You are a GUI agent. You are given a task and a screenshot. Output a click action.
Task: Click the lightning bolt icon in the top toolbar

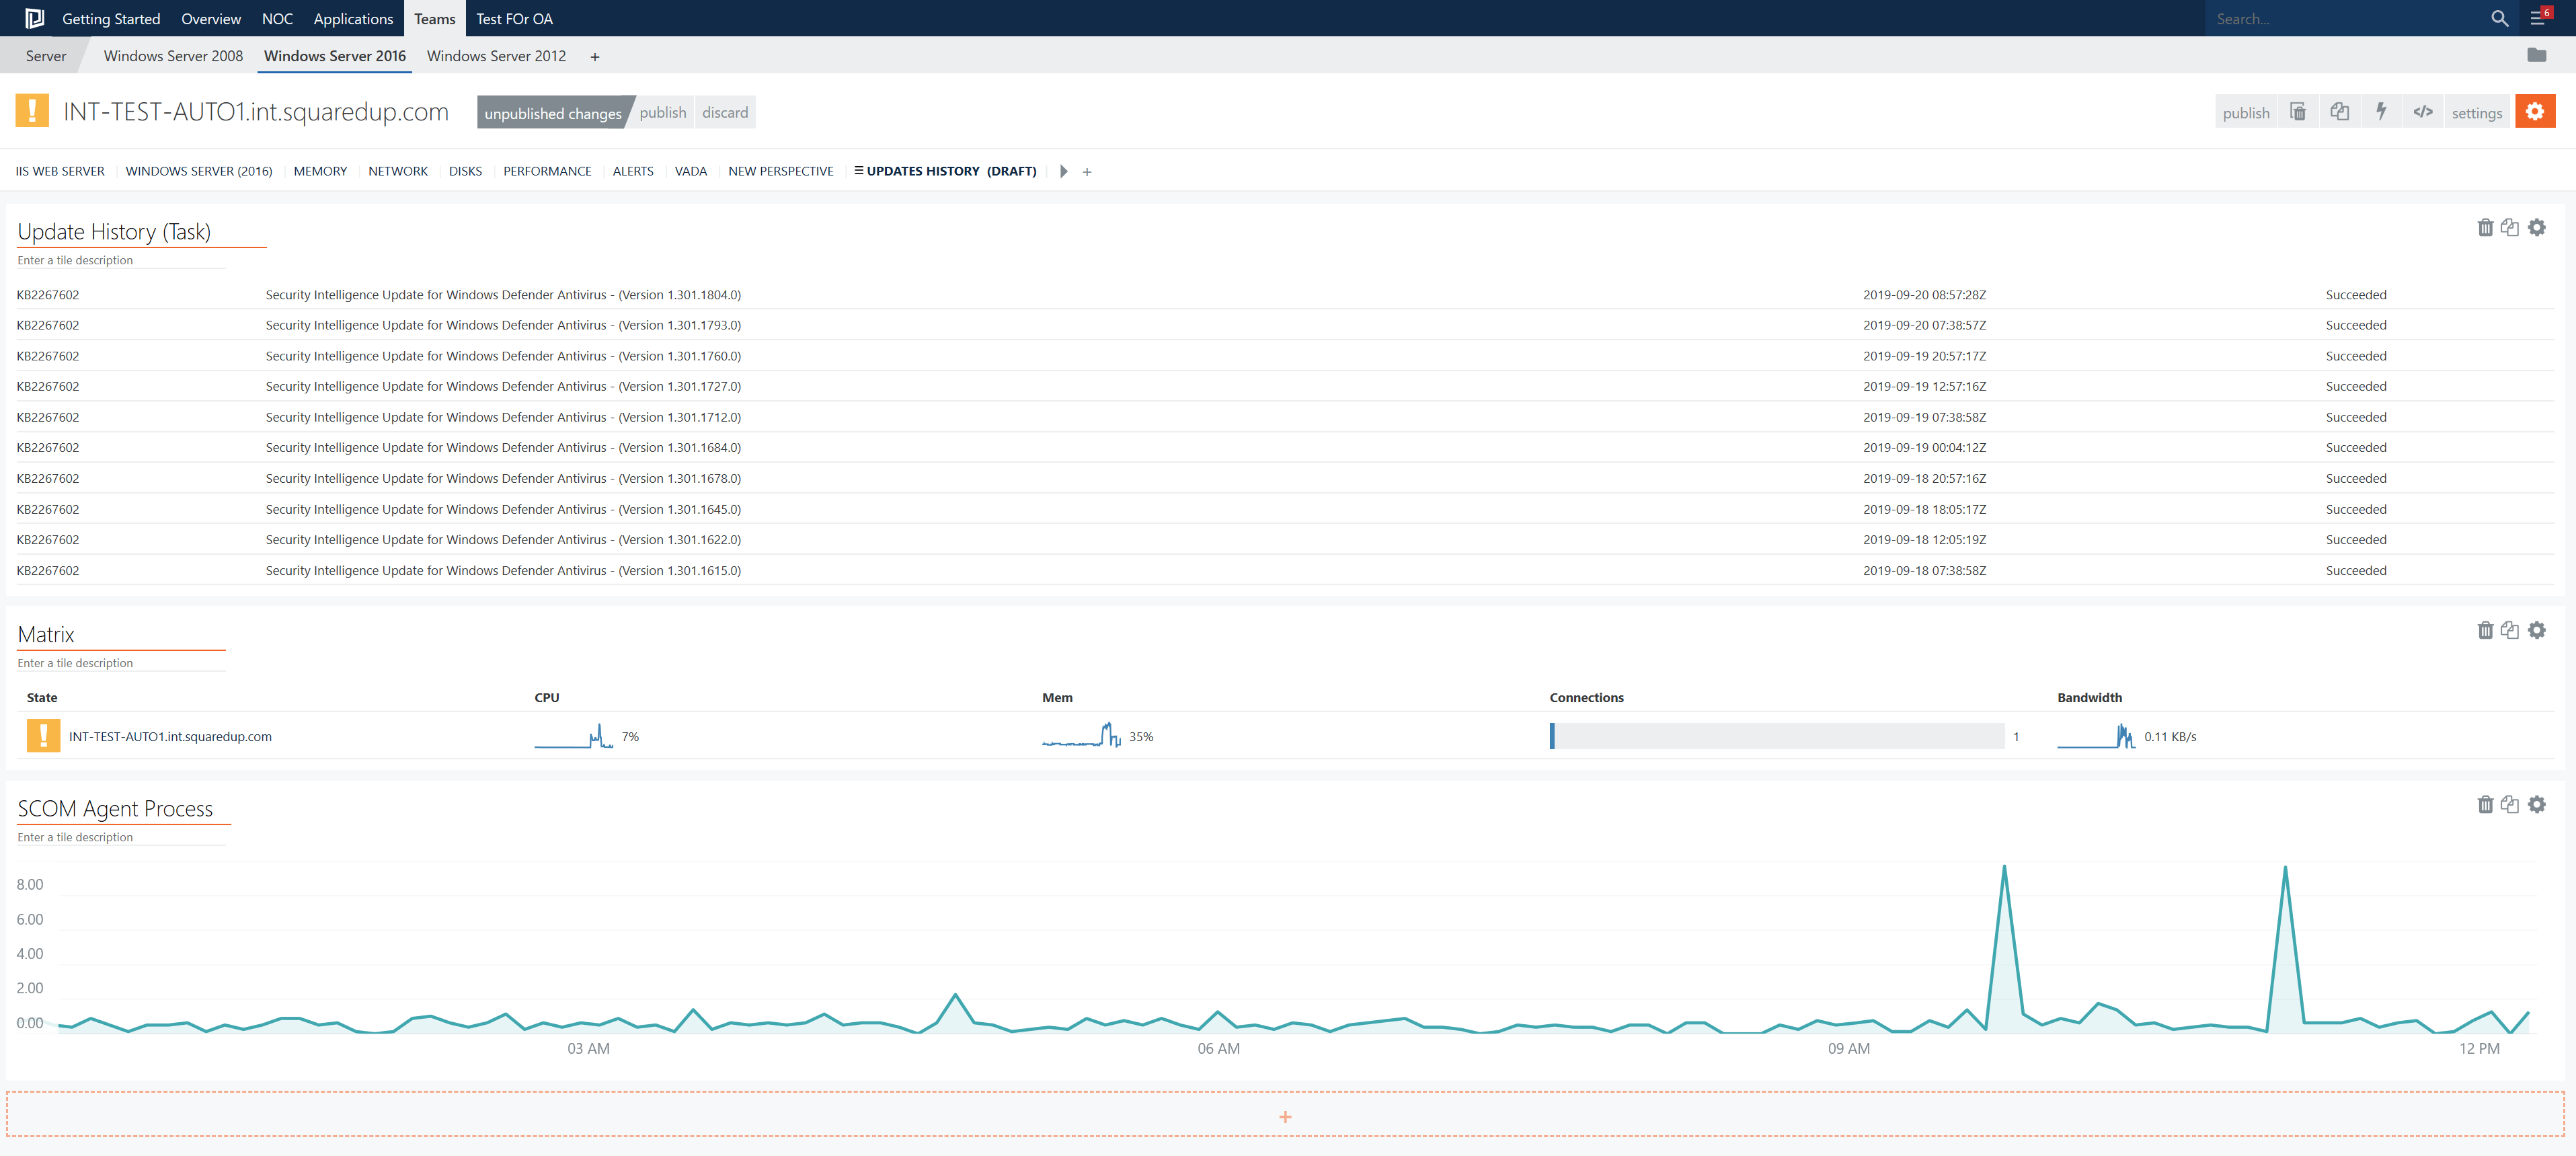click(x=2381, y=111)
